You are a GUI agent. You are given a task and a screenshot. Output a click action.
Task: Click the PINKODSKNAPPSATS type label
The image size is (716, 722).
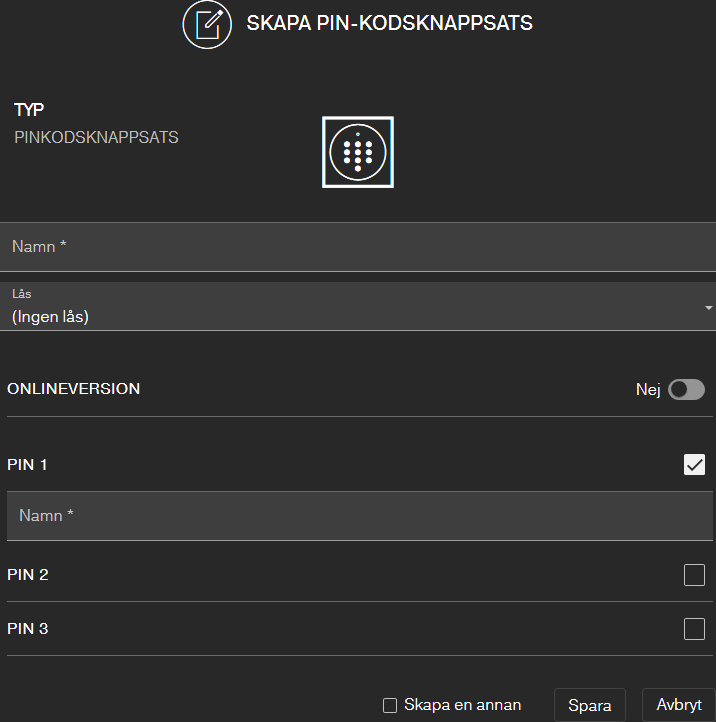pos(96,138)
